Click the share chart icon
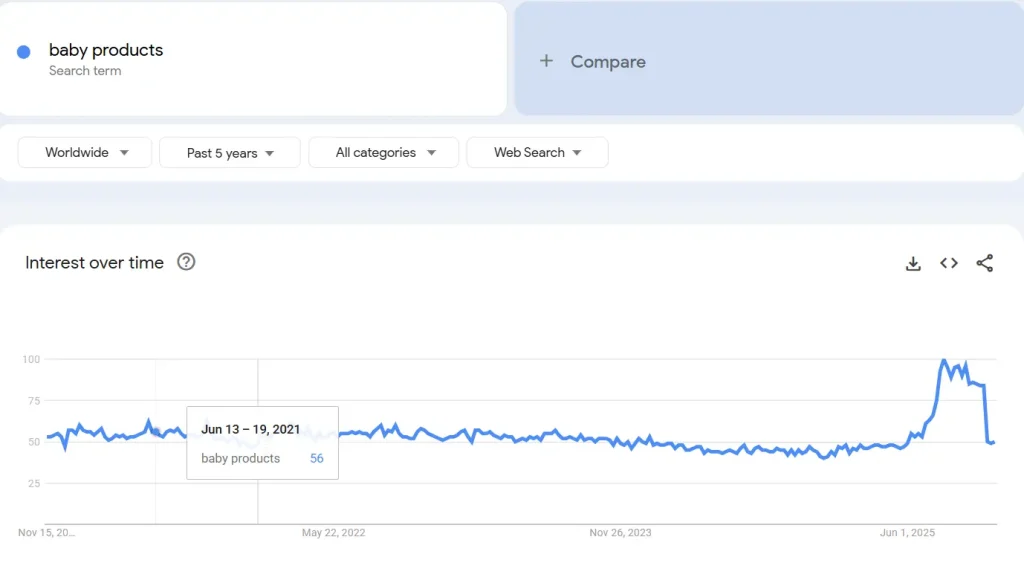The image size is (1024, 563). (x=985, y=263)
